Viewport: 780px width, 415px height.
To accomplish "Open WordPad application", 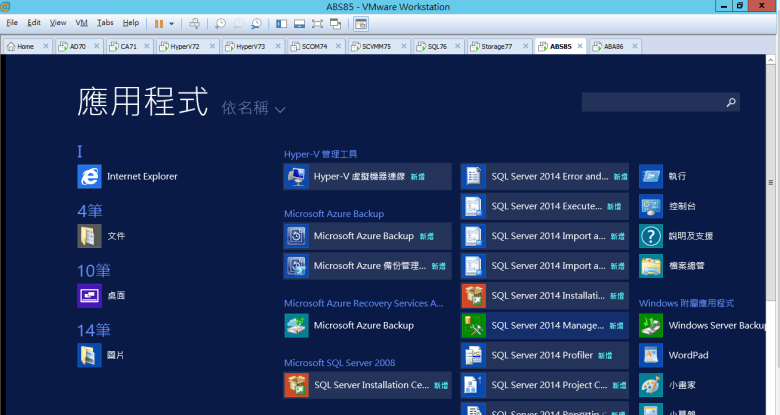I will 688,355.
